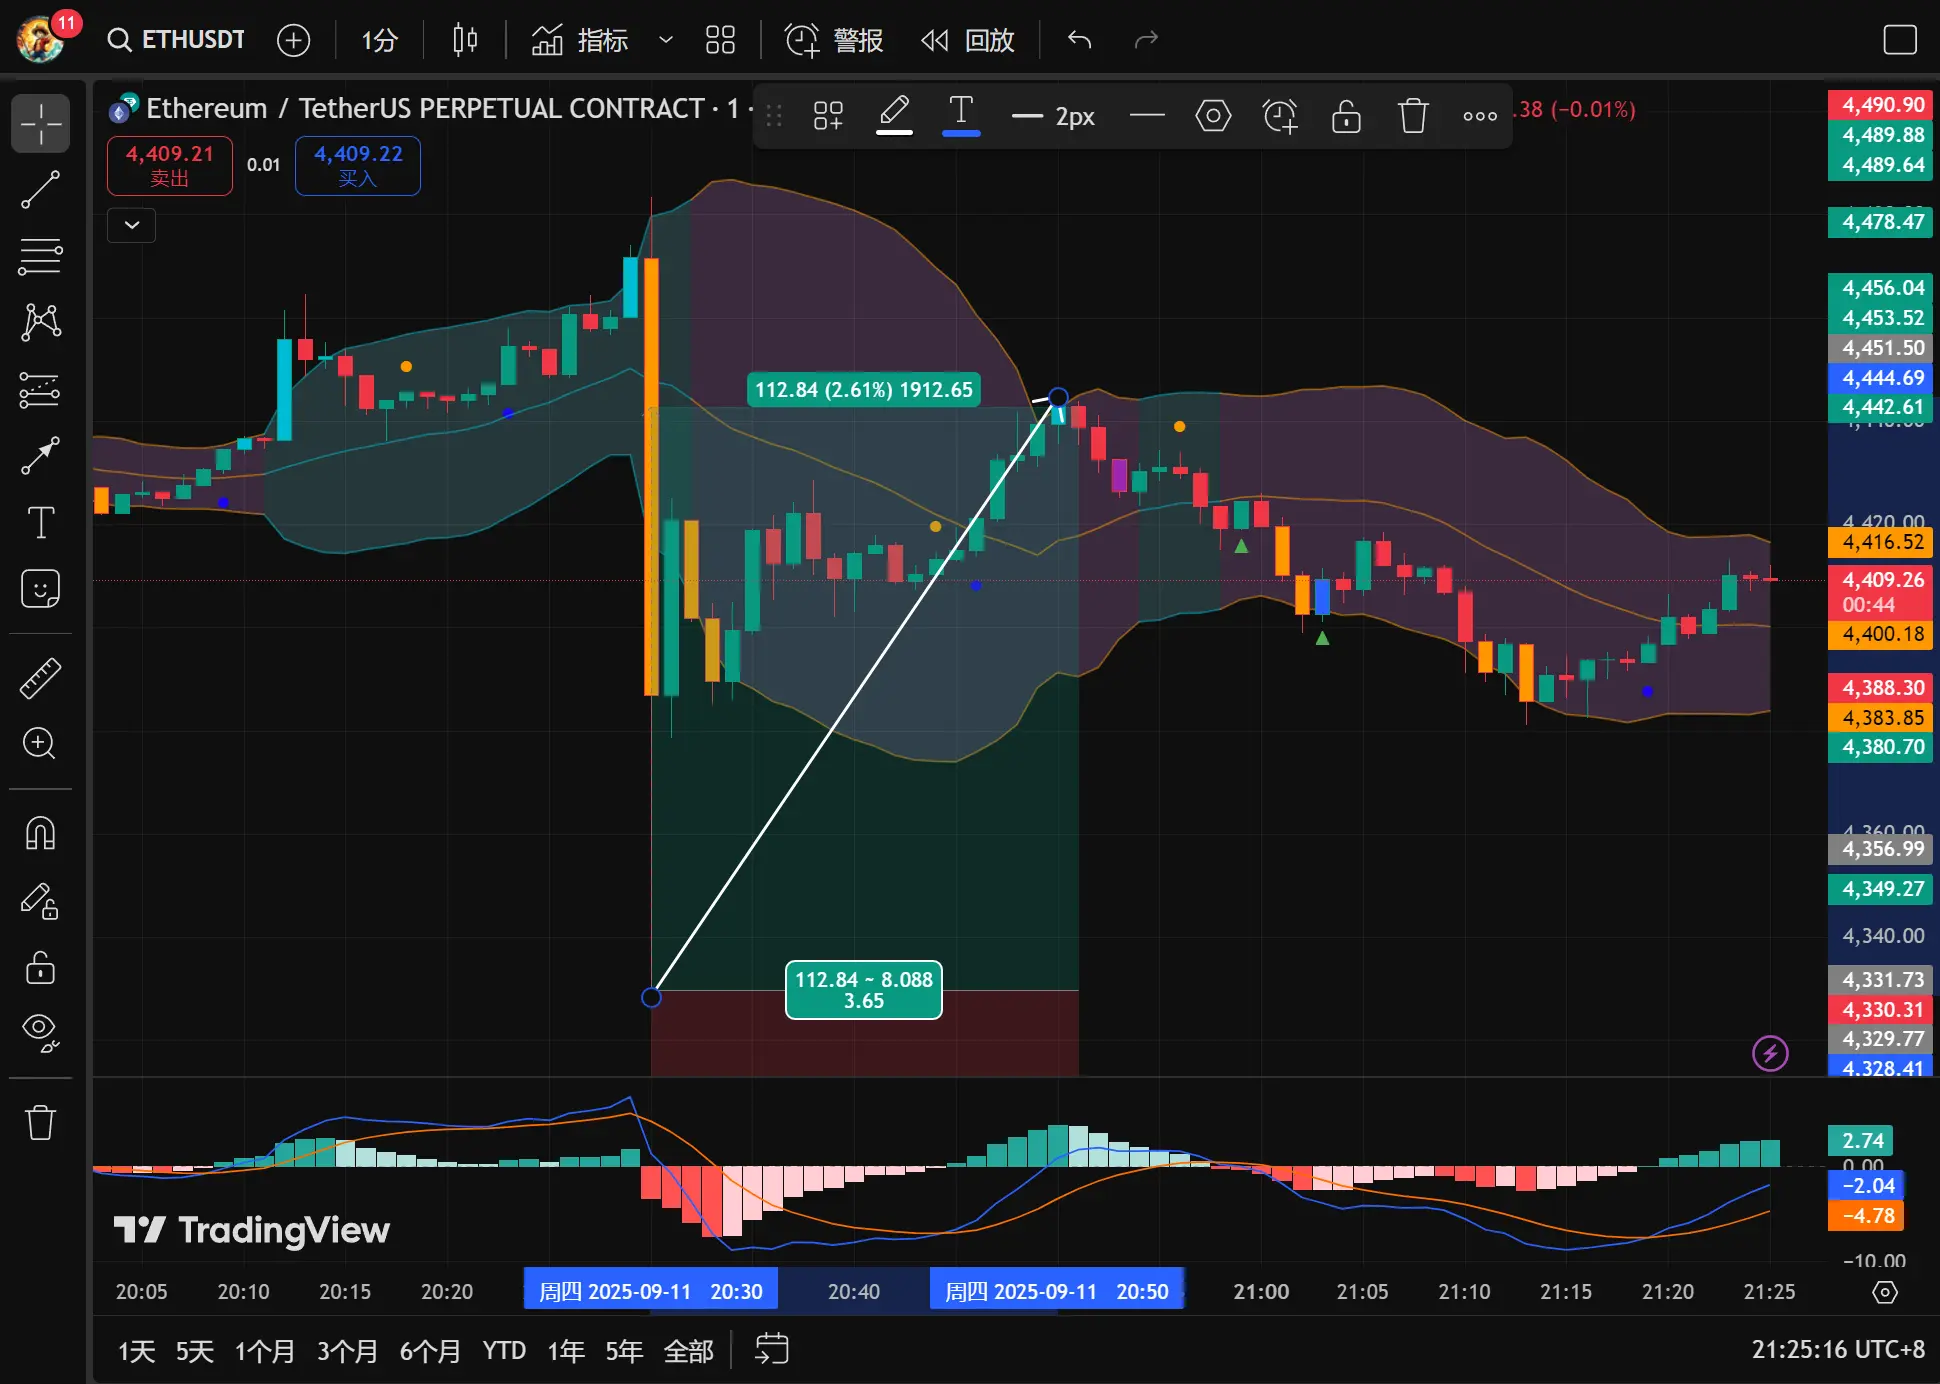Open the Fibonacci retracement tools

pos(40,256)
